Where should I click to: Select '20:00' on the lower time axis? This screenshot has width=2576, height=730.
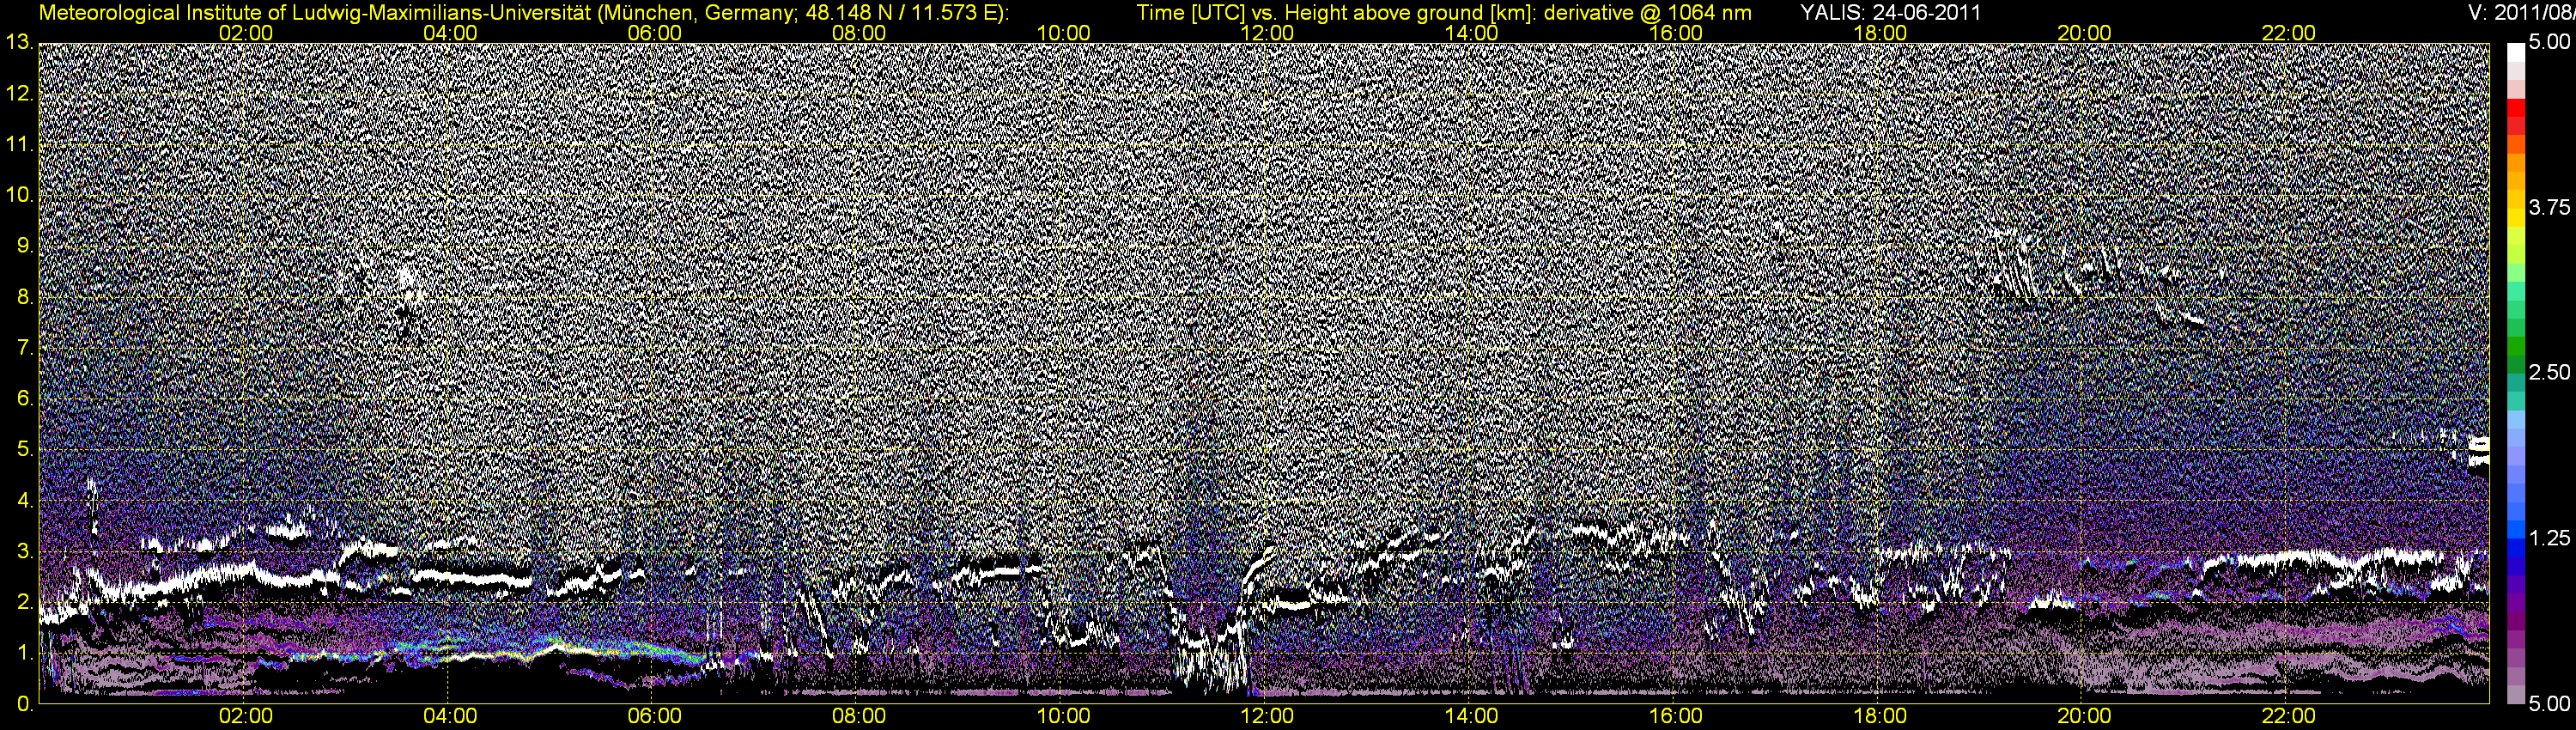click(2084, 716)
